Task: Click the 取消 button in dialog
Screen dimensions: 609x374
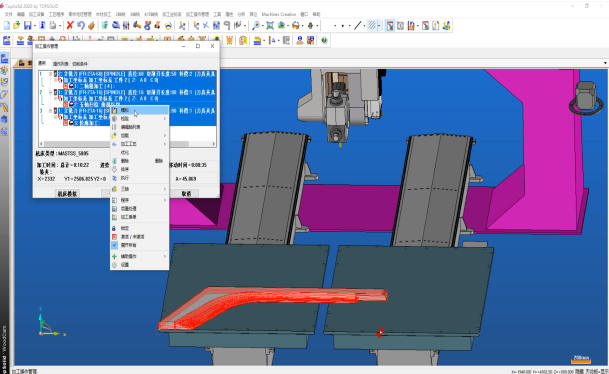Action: tap(186, 194)
